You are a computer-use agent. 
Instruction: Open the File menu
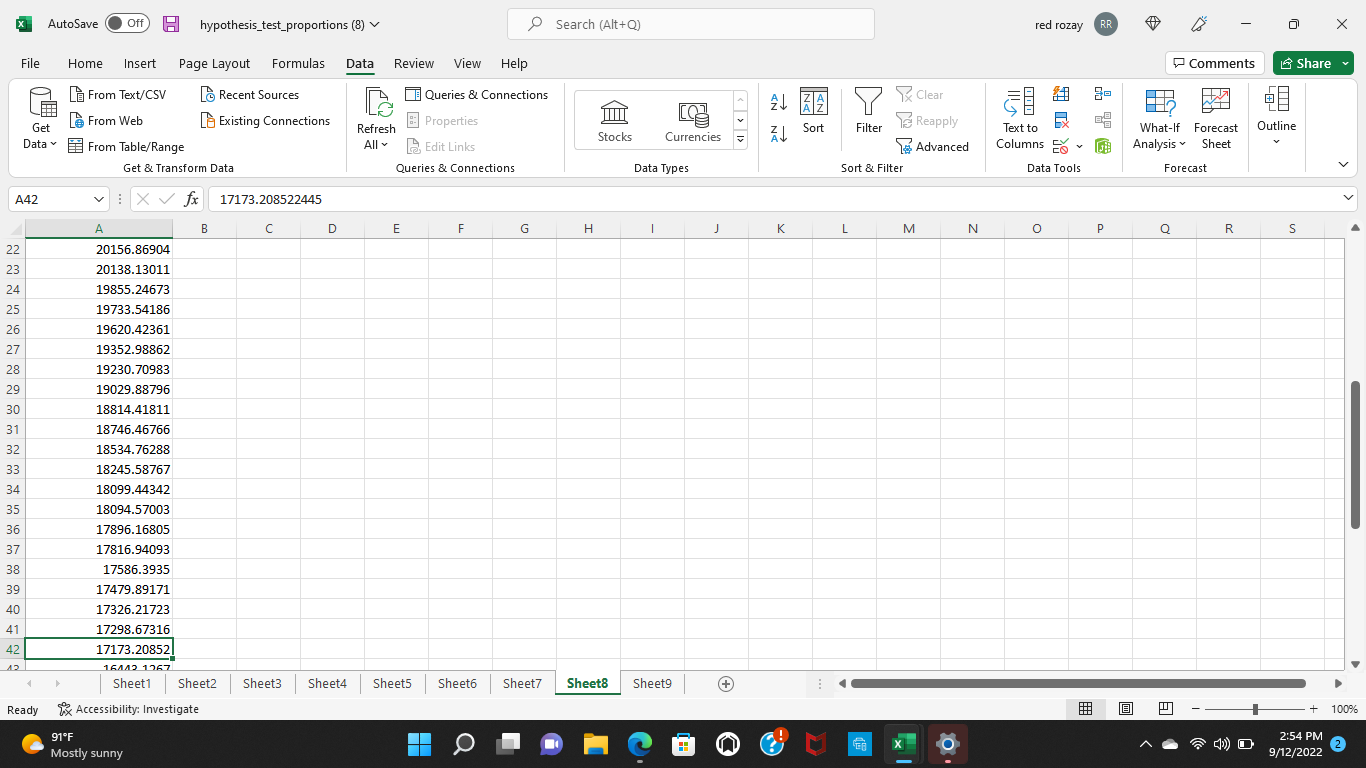pyautogui.click(x=30, y=63)
